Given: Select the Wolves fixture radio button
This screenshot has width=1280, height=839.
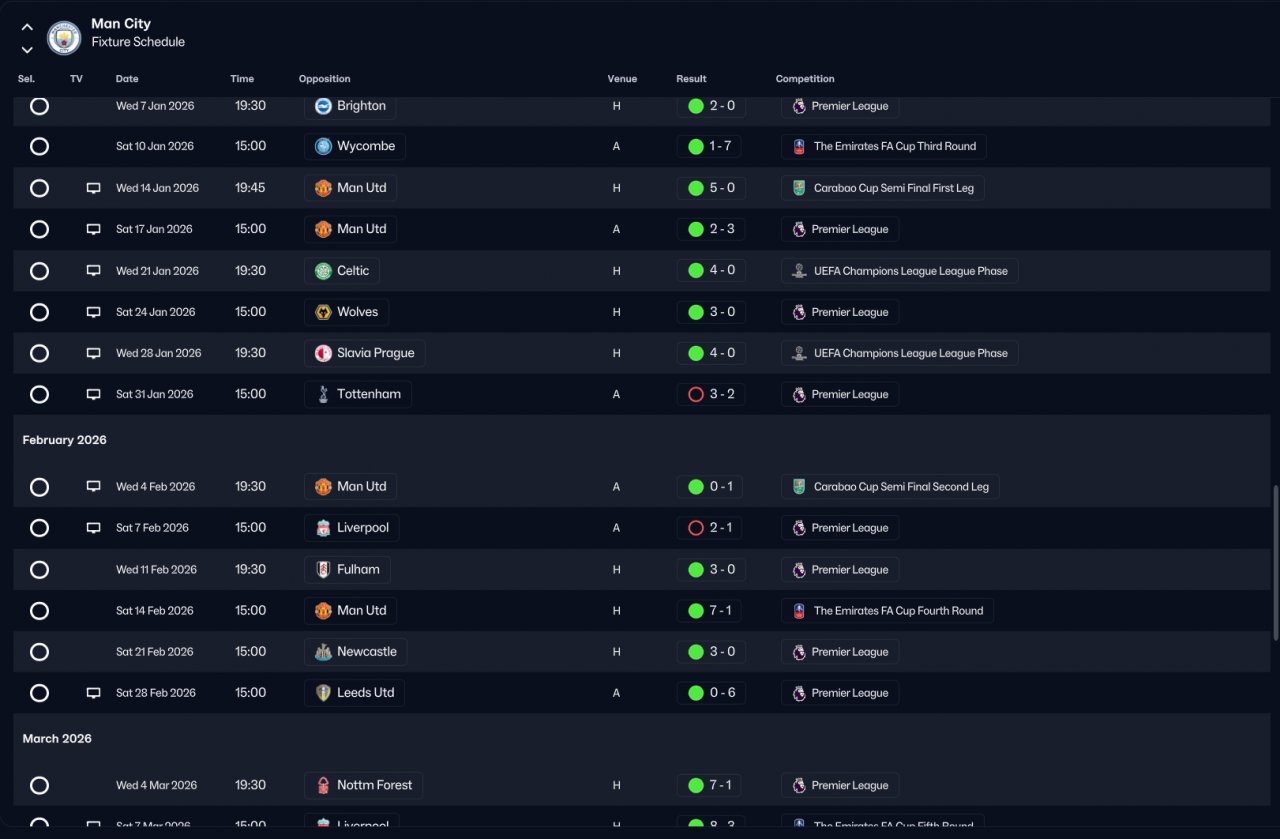Looking at the screenshot, I should (x=39, y=312).
